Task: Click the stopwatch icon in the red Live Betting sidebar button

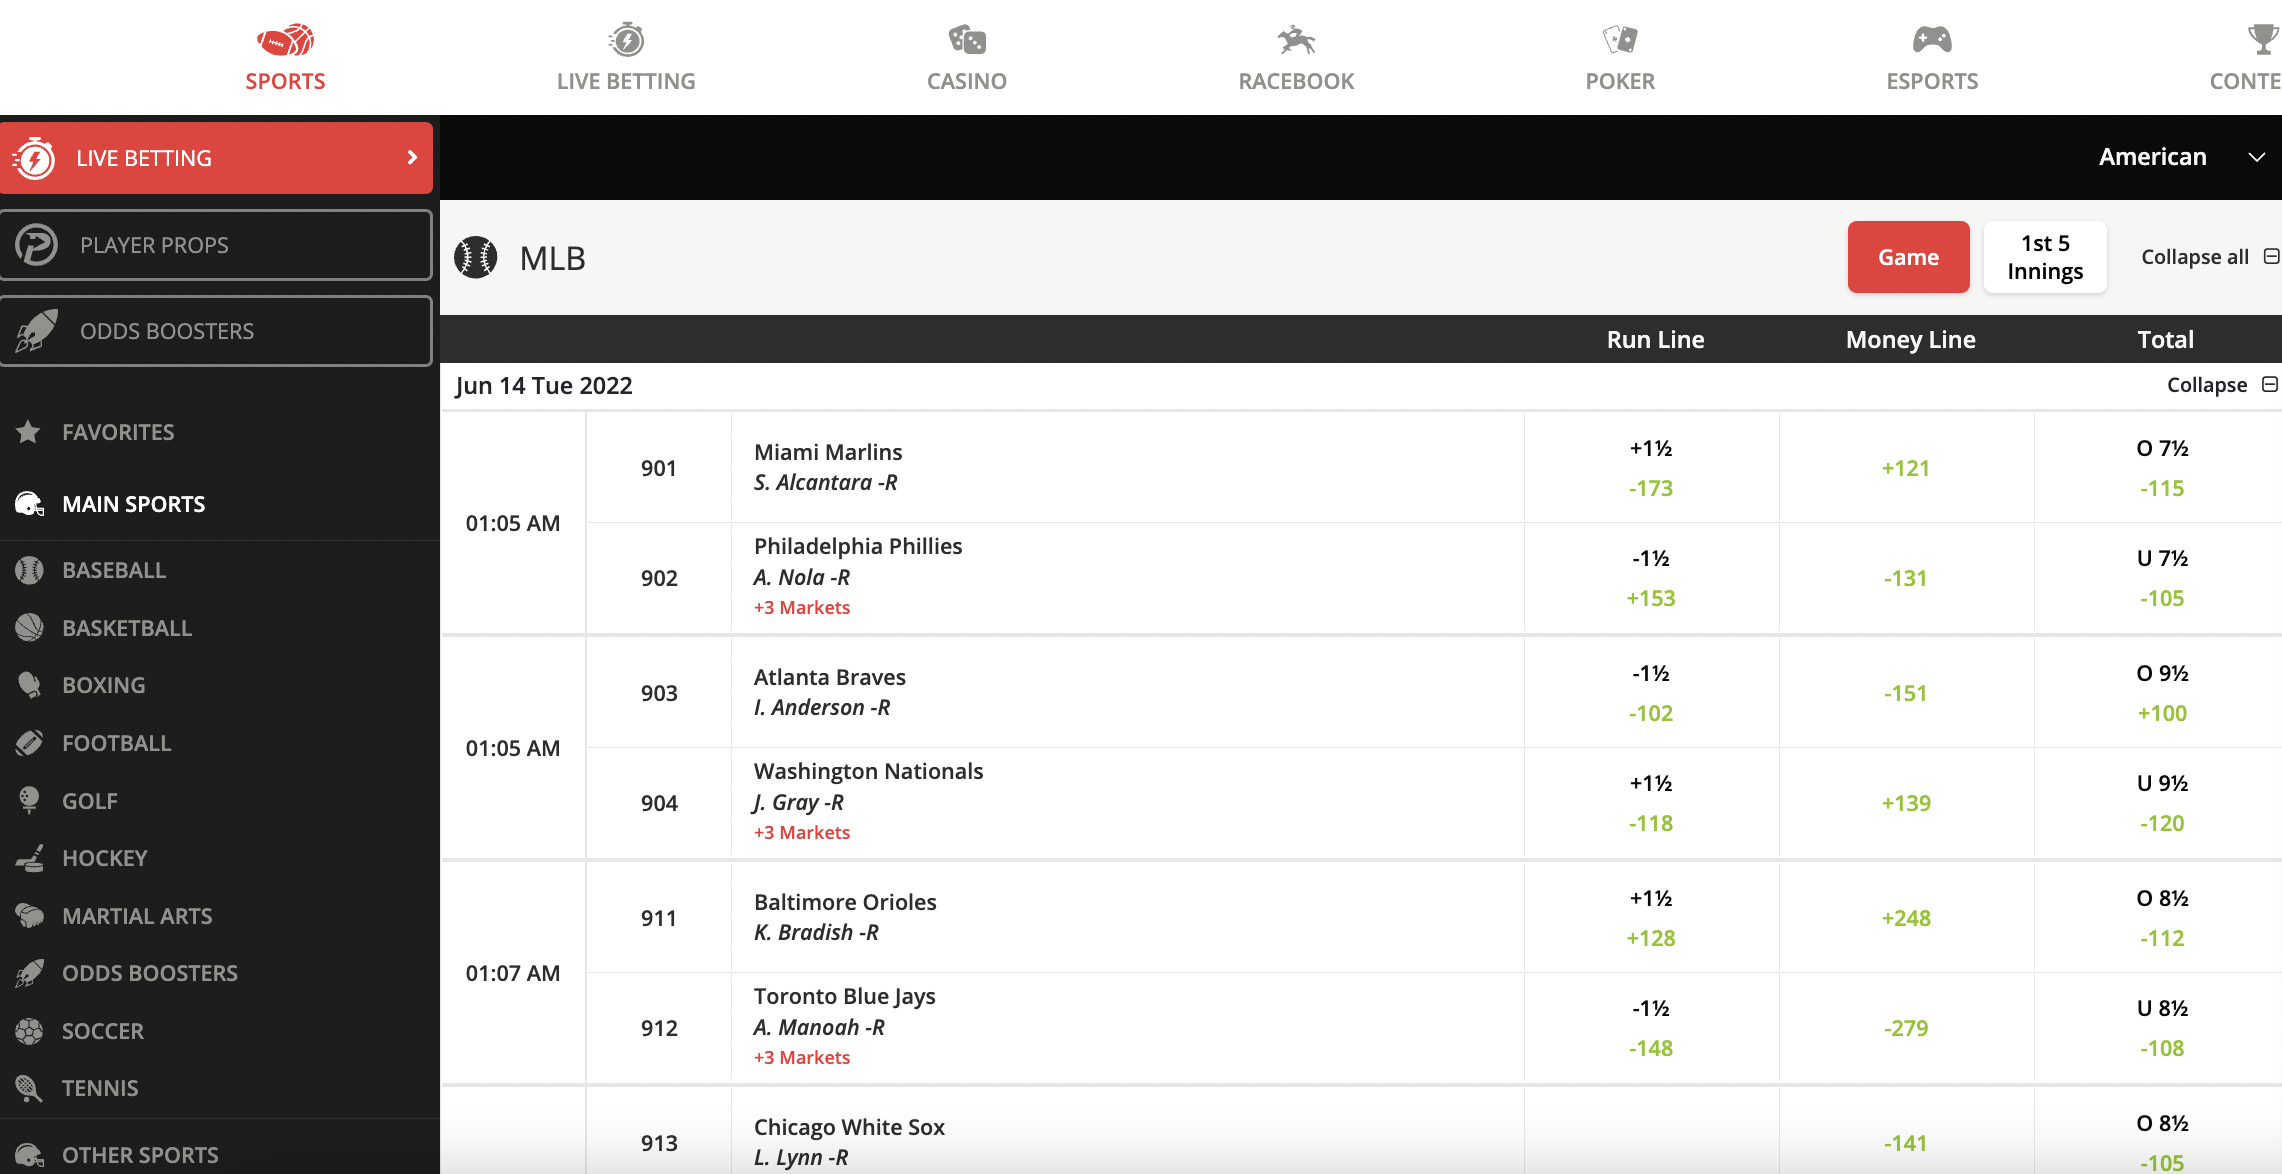Action: [34, 158]
